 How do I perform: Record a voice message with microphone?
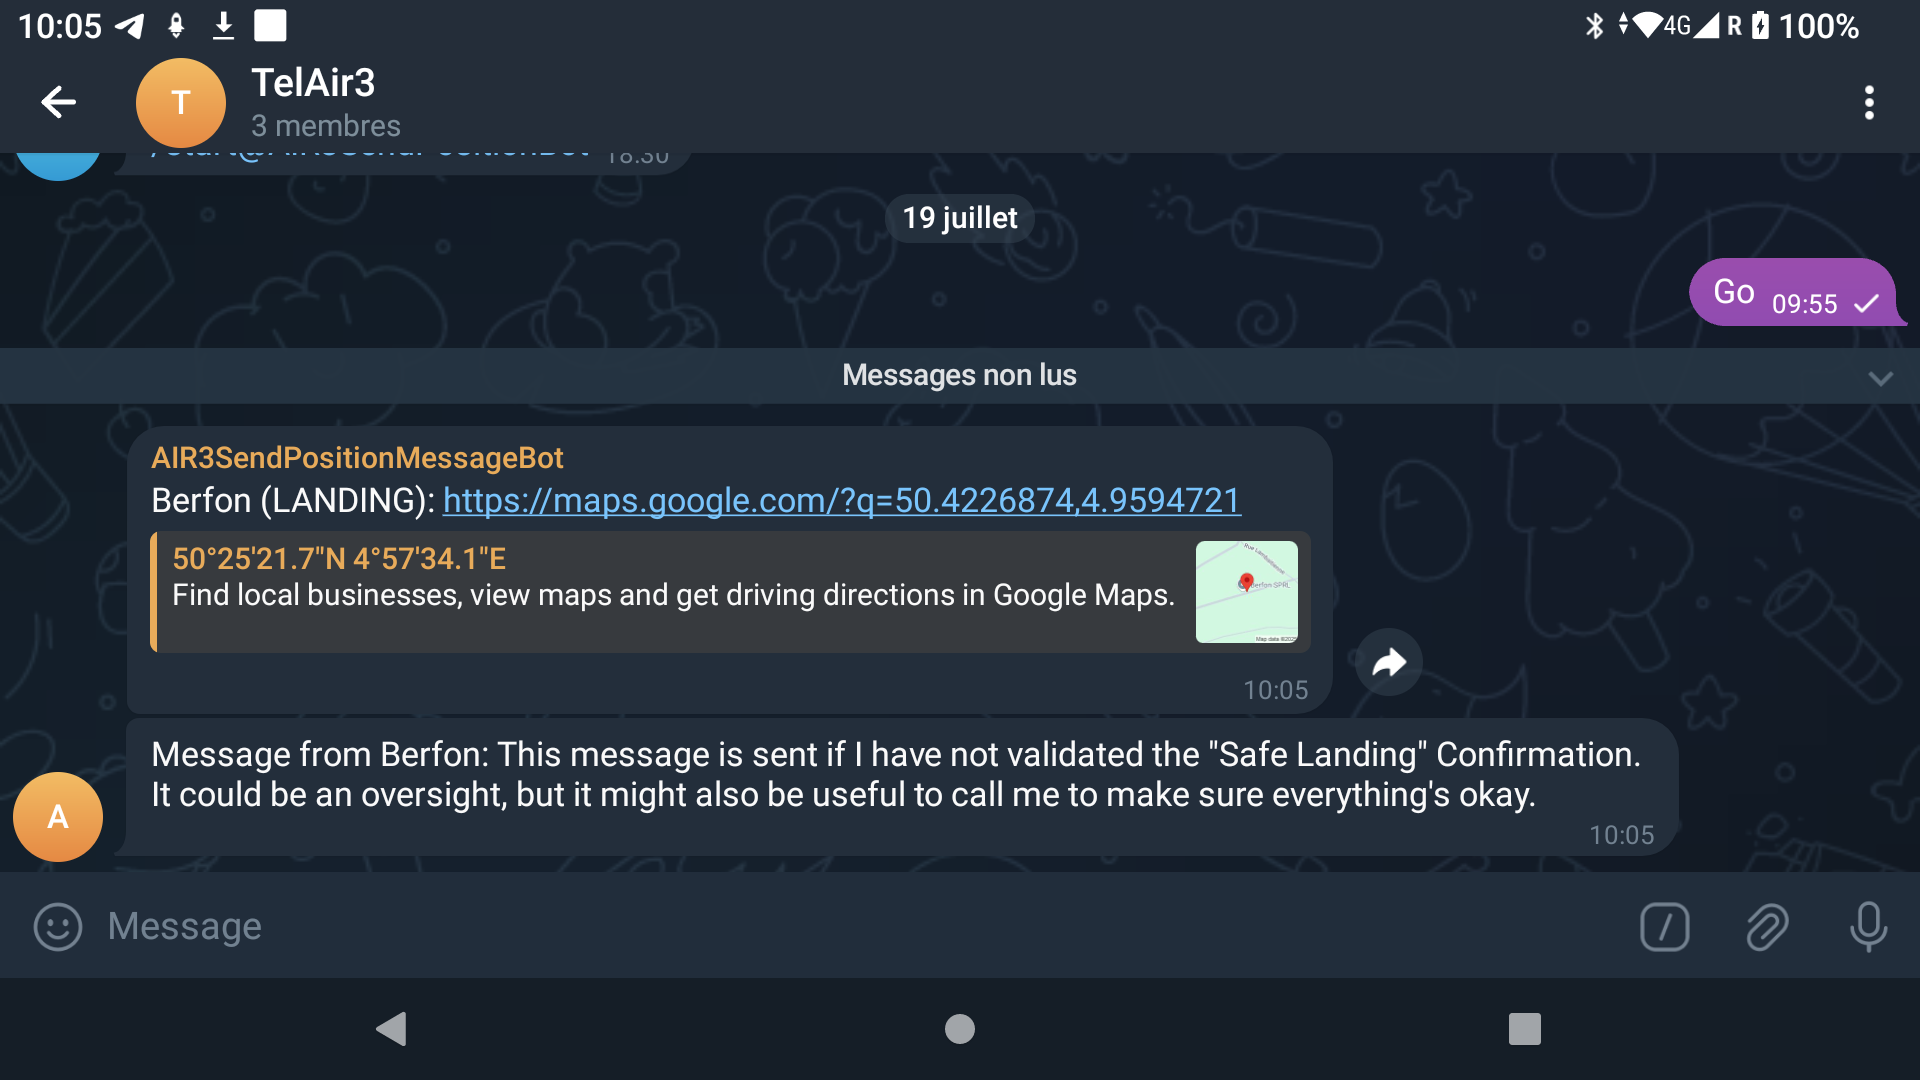1868,926
